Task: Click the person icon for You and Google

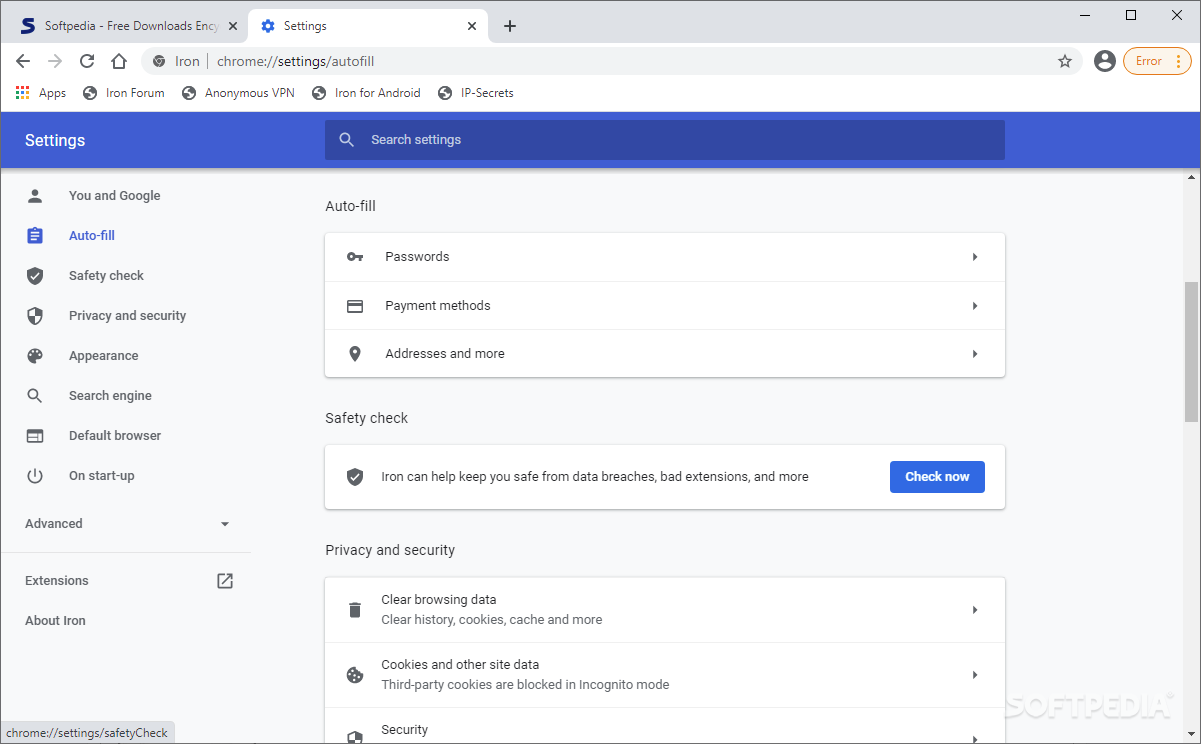Action: point(35,196)
